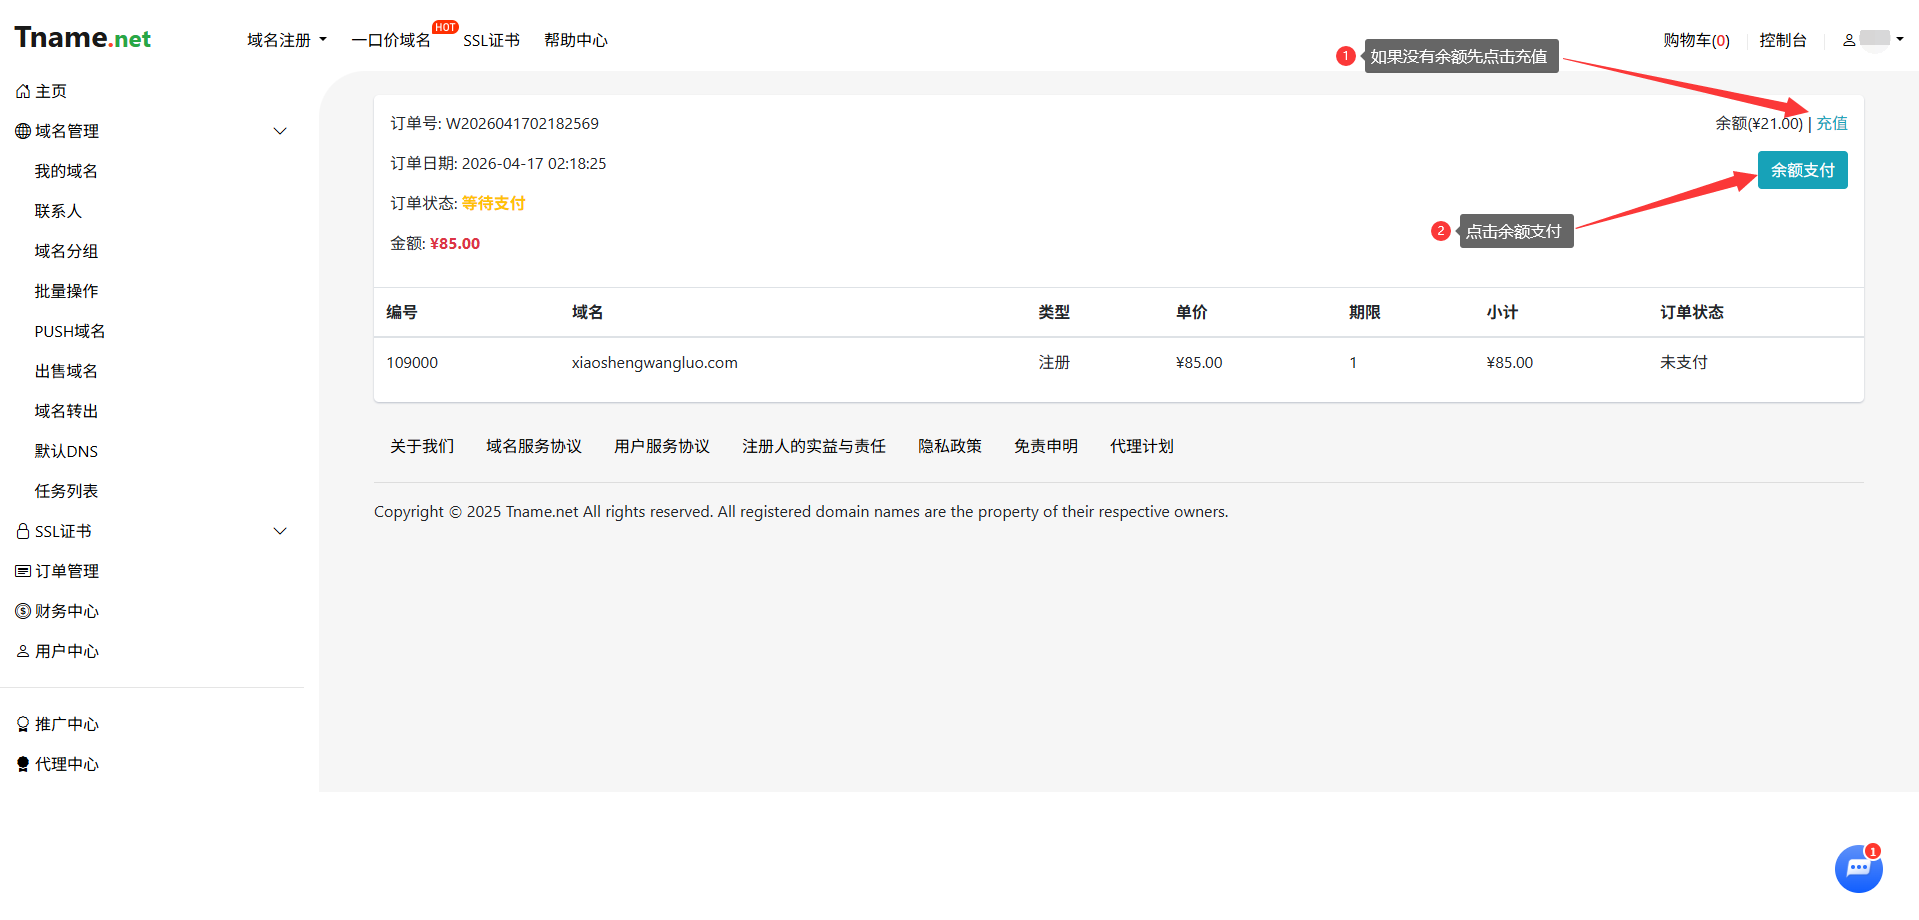
Task: Click the Tname.net logo
Action: point(83,38)
